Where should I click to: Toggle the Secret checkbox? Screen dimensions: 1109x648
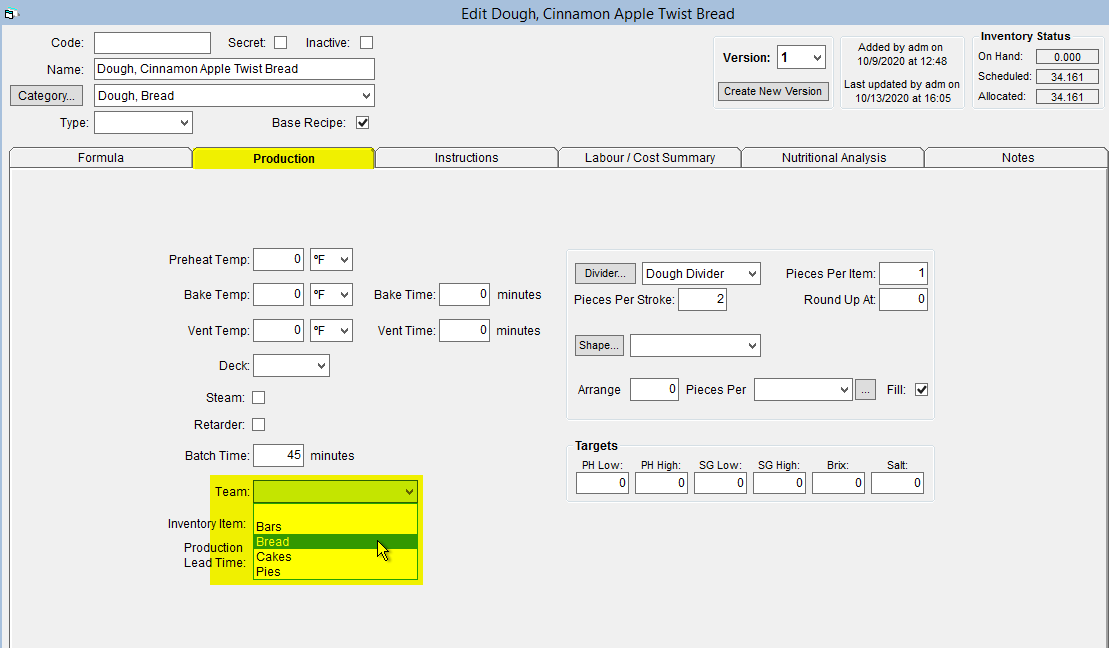pos(281,42)
